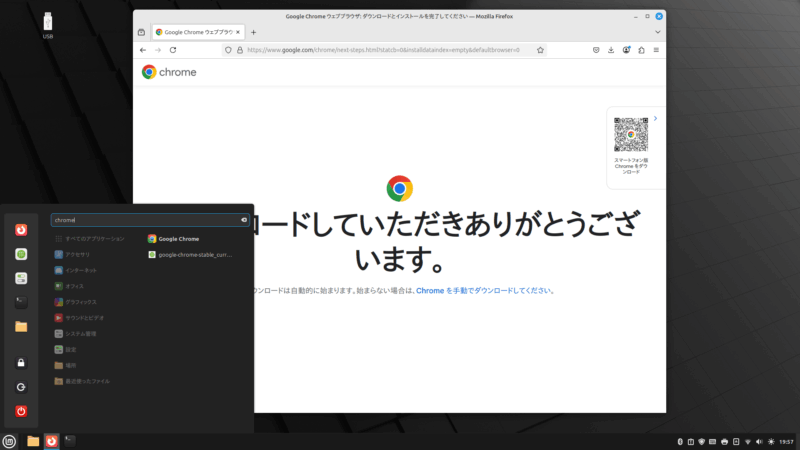Click the QR code for smartphone Chrome
800x450 pixels.
pos(631,135)
